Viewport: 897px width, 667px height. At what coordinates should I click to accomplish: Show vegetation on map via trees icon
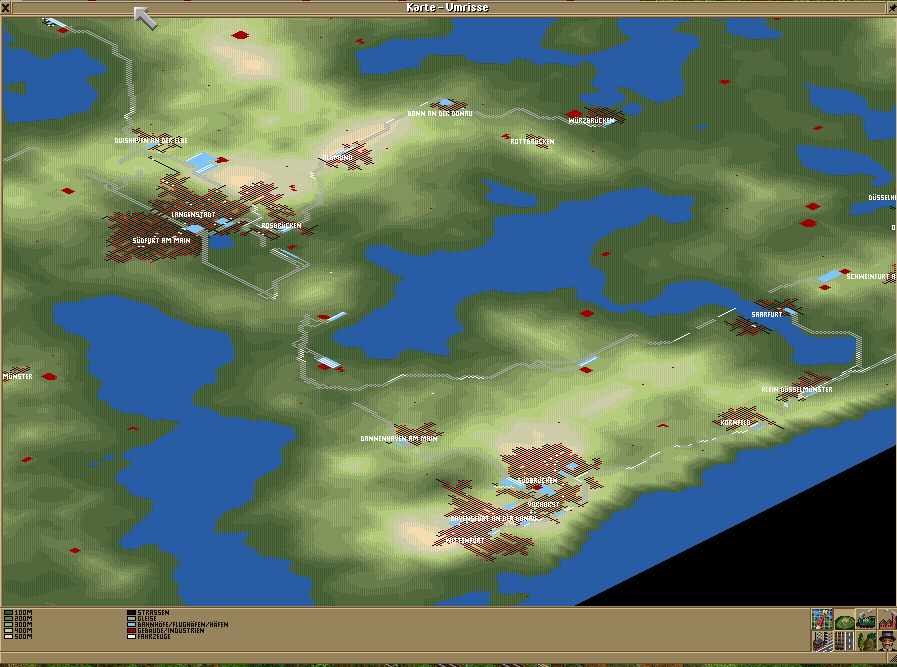point(866,641)
